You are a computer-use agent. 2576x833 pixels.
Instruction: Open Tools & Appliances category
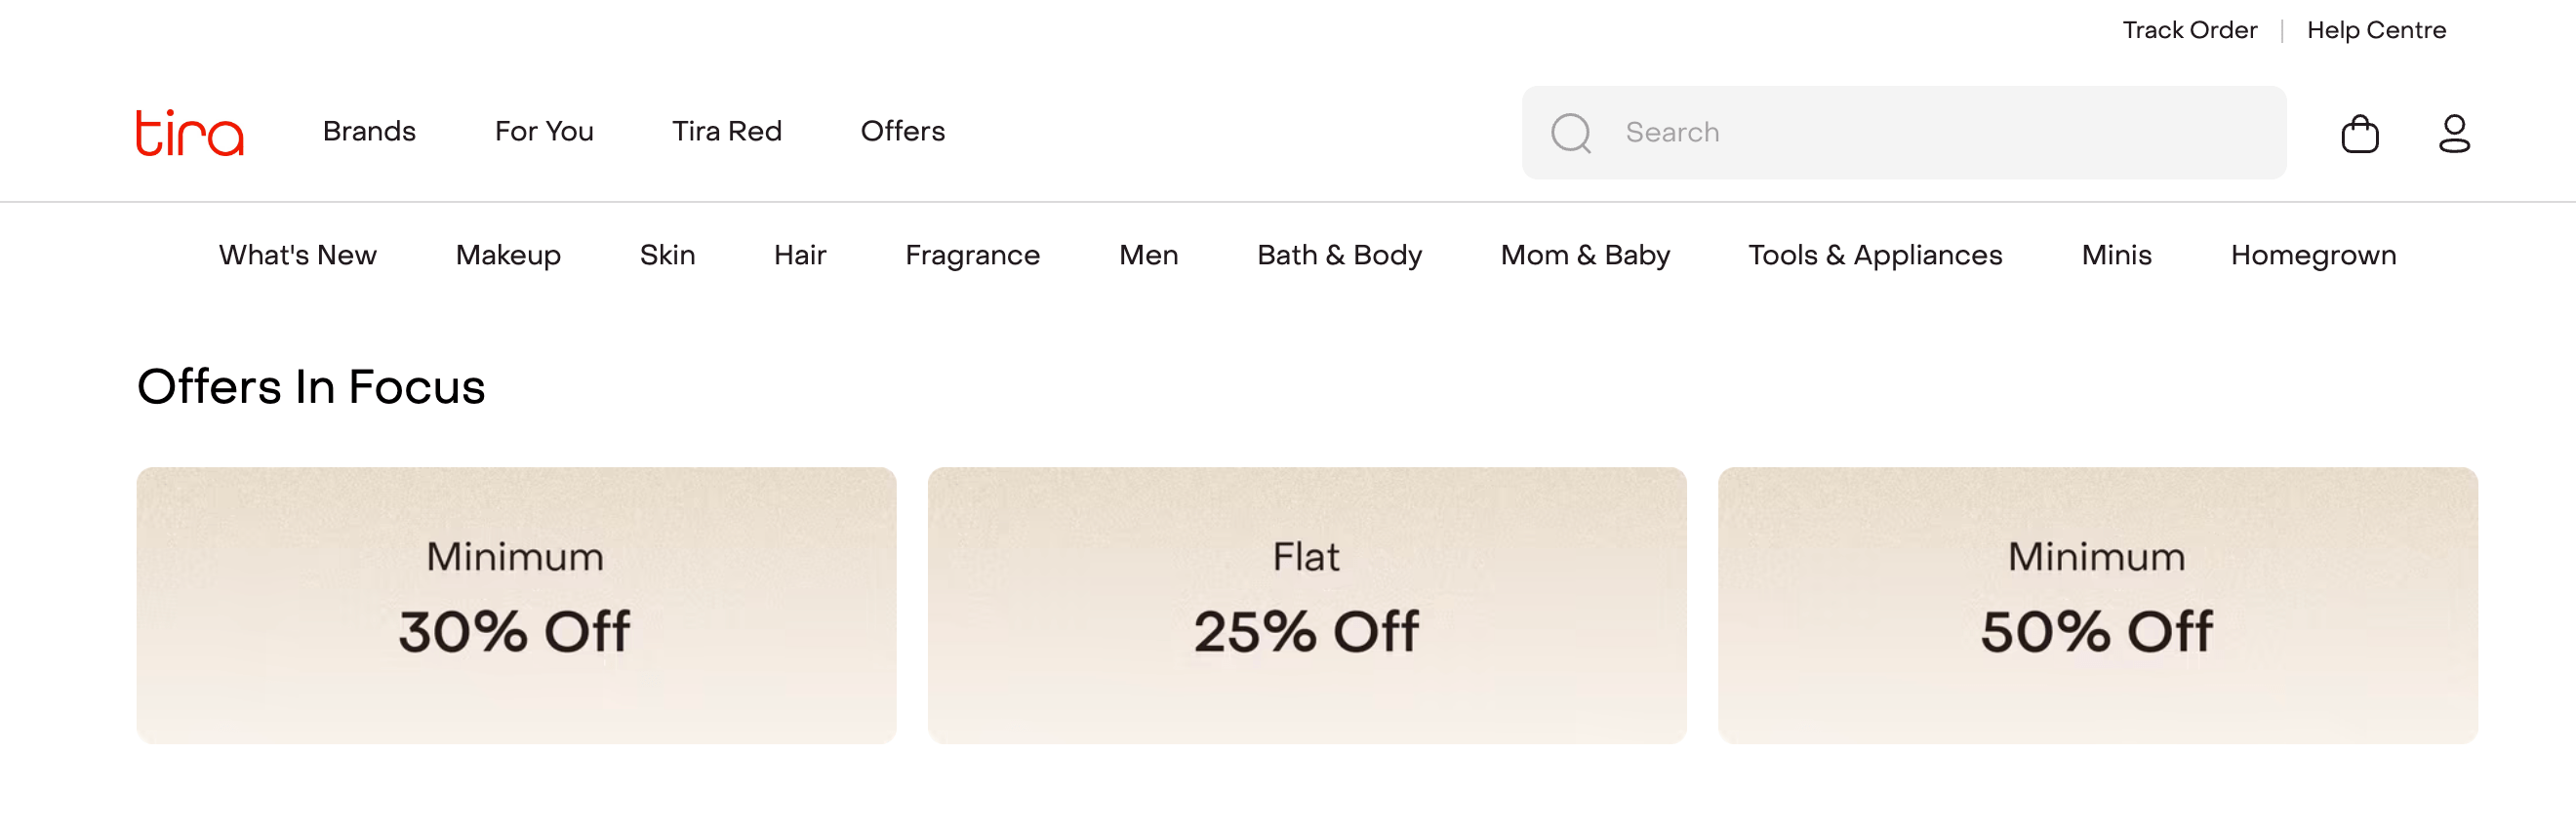[x=1875, y=255]
